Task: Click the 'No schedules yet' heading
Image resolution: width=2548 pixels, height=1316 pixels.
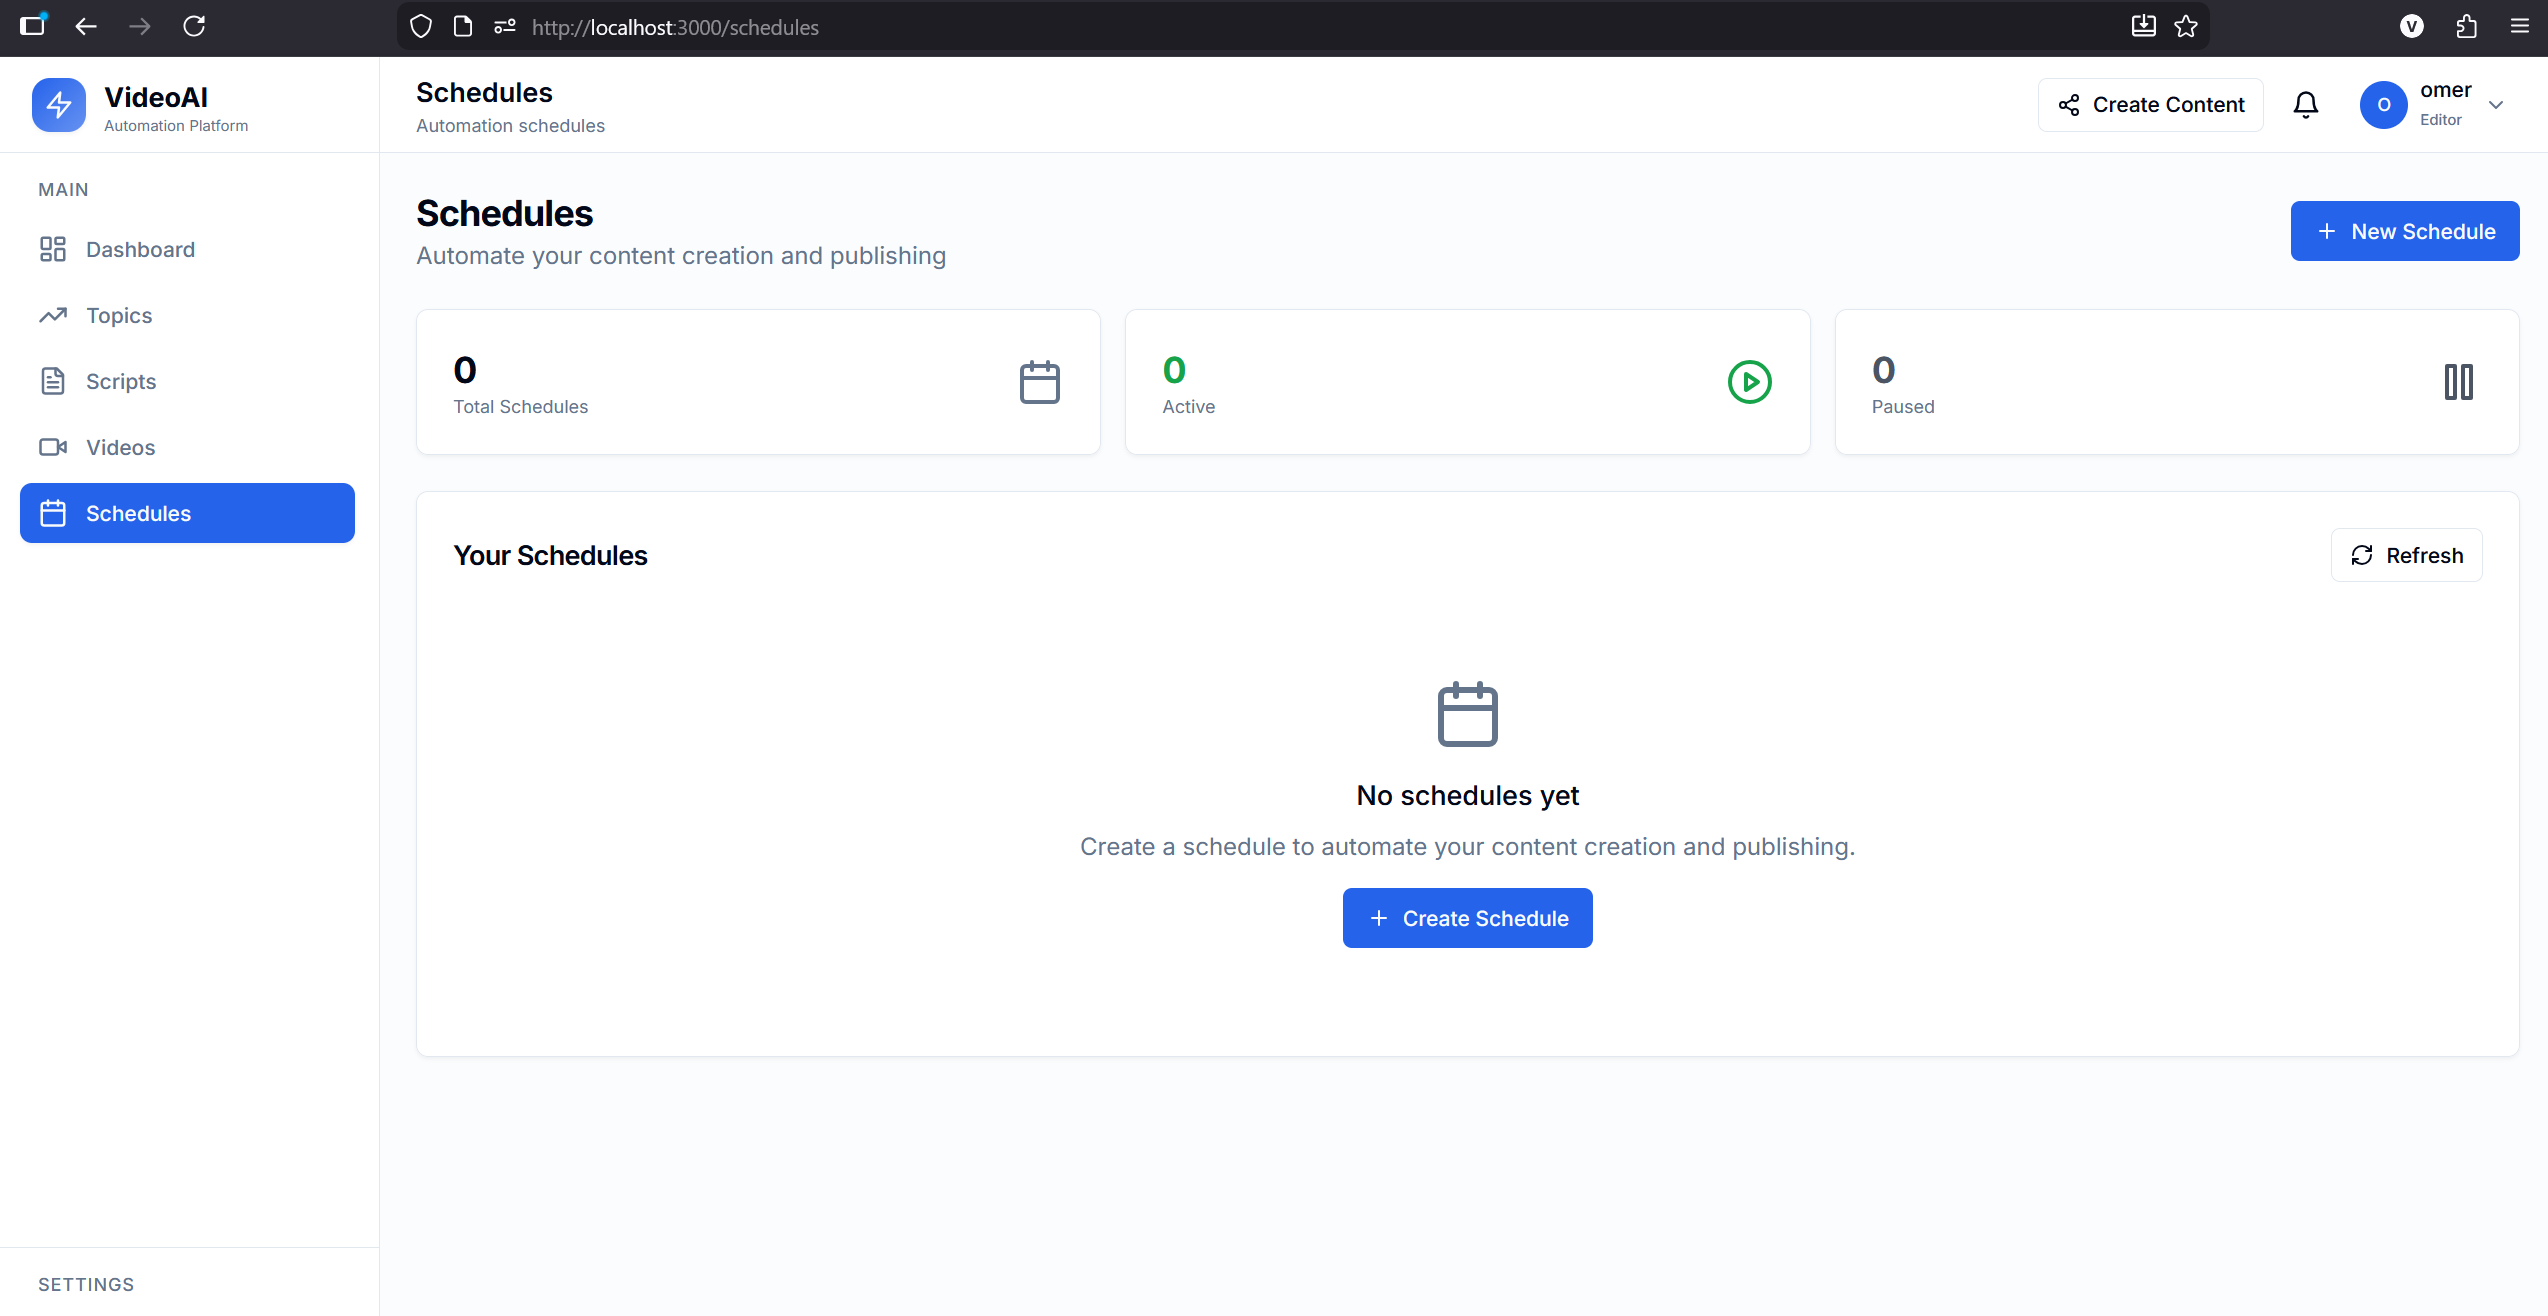Action: [1468, 795]
